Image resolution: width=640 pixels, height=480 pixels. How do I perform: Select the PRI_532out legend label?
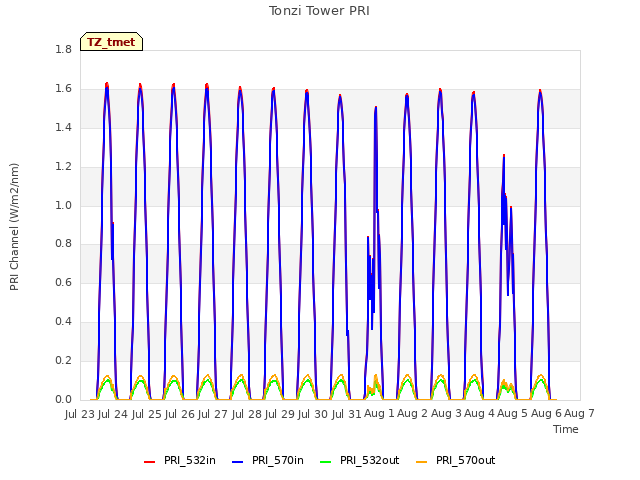[x=369, y=460]
